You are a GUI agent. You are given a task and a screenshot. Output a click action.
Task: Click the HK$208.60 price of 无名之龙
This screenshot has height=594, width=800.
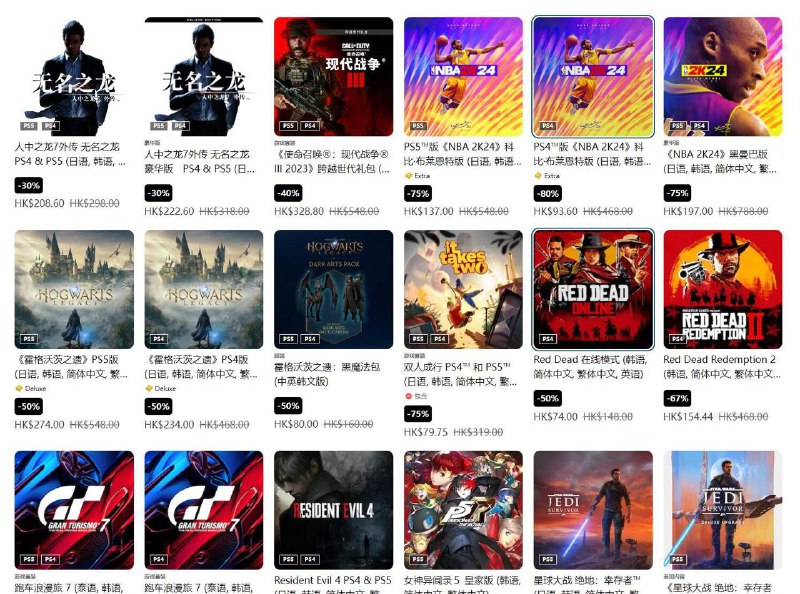(x=39, y=203)
